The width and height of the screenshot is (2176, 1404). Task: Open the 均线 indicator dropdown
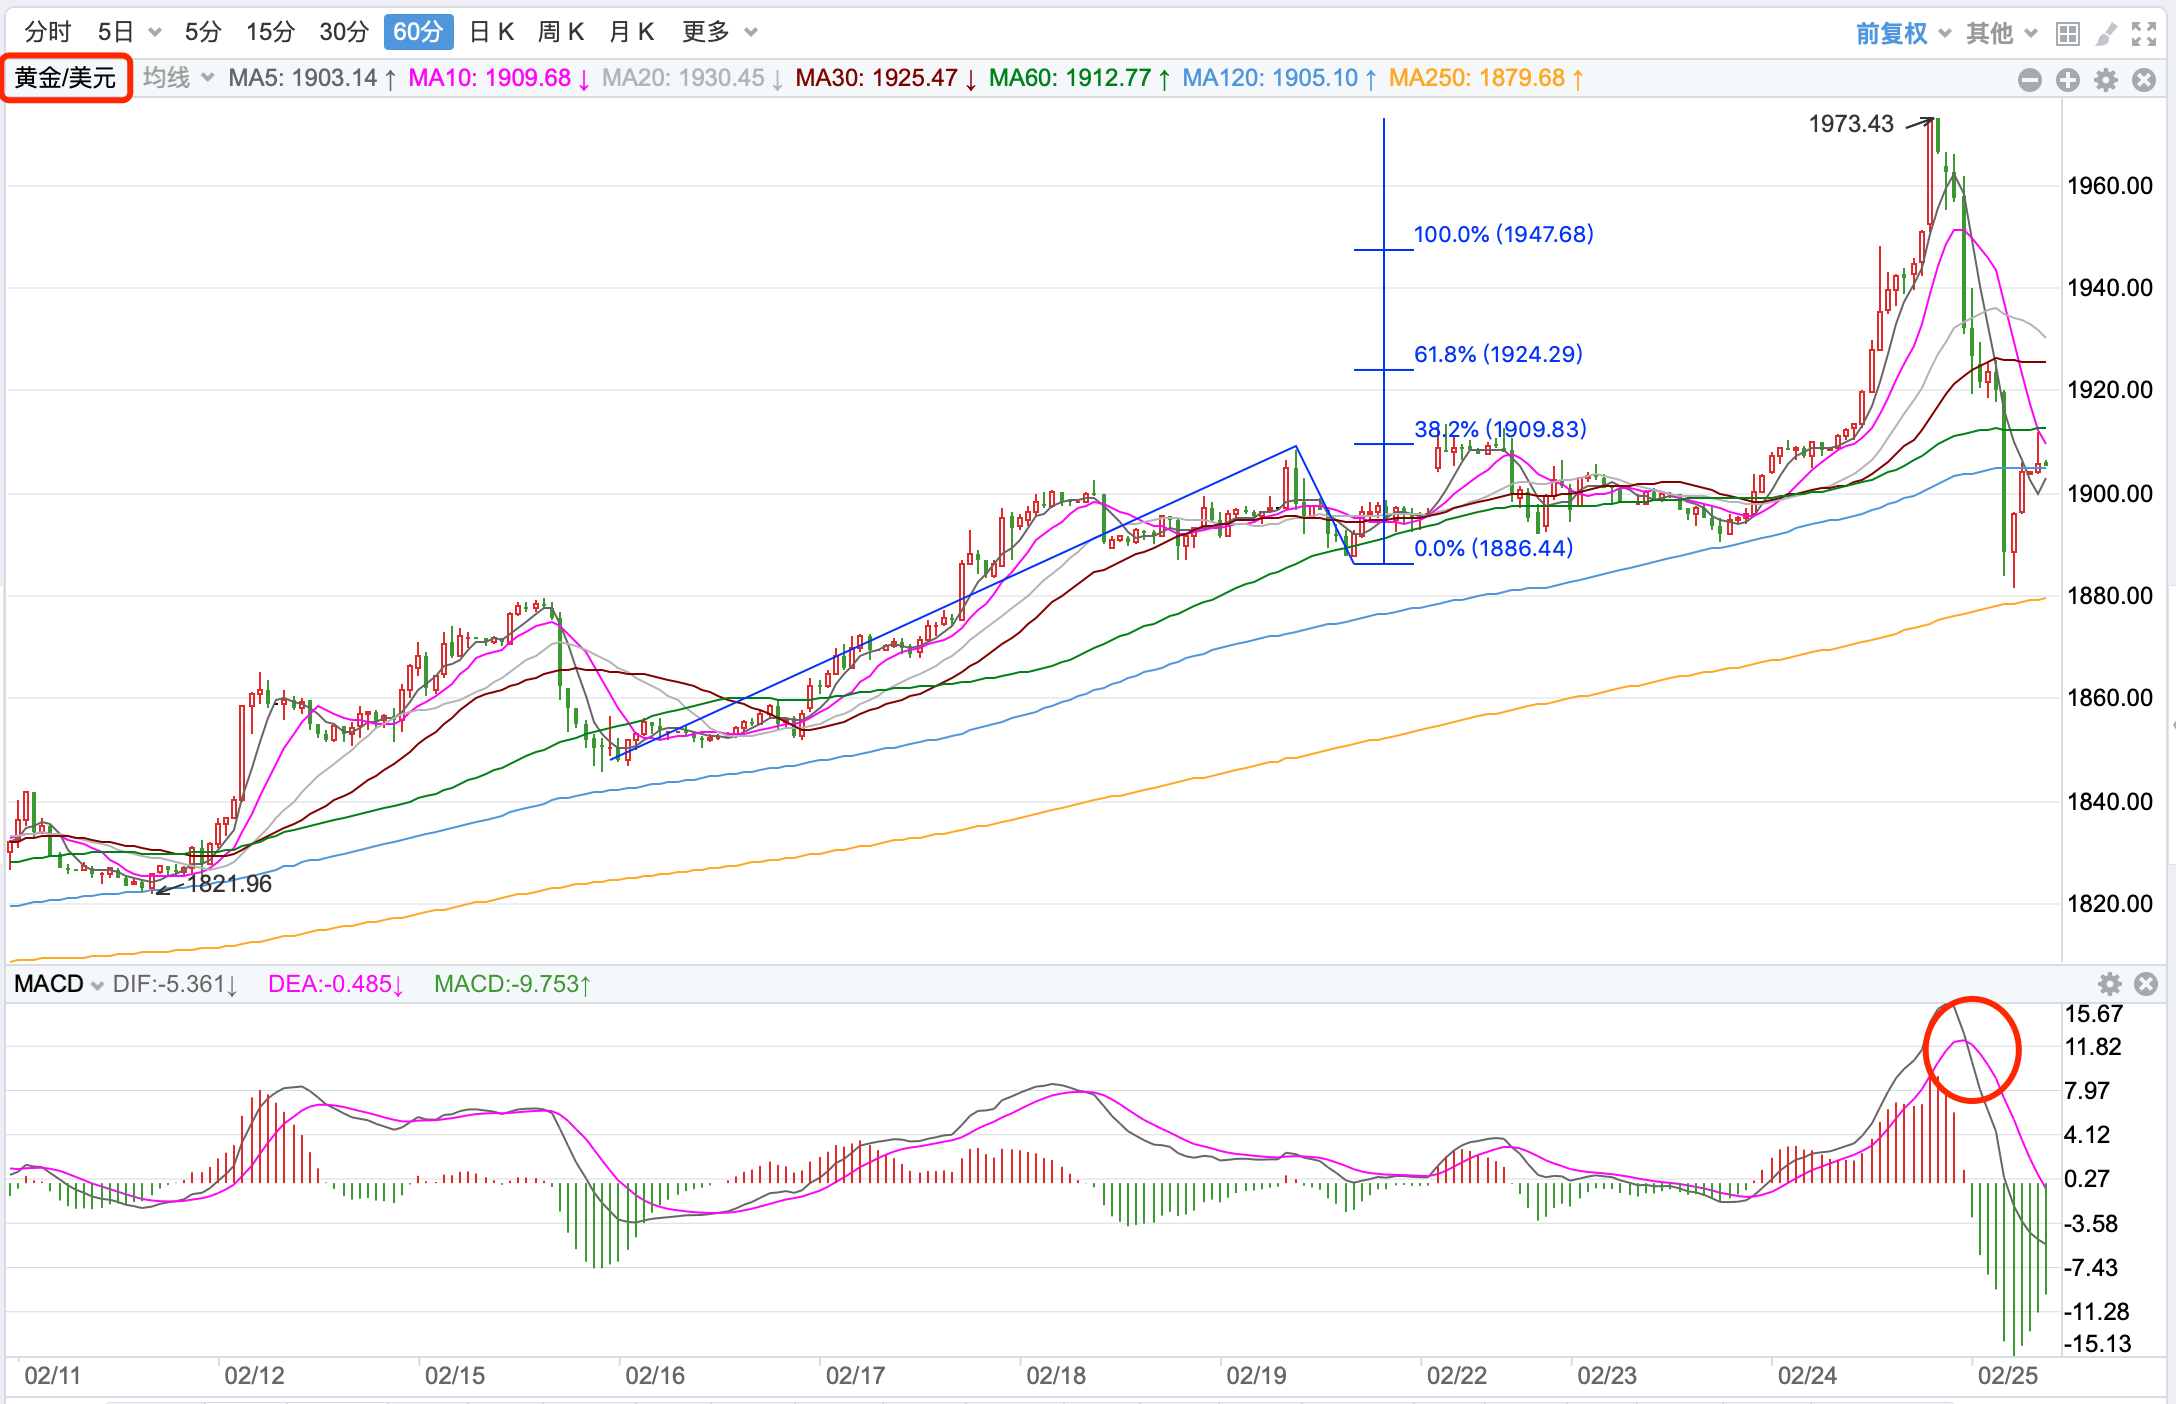[178, 78]
